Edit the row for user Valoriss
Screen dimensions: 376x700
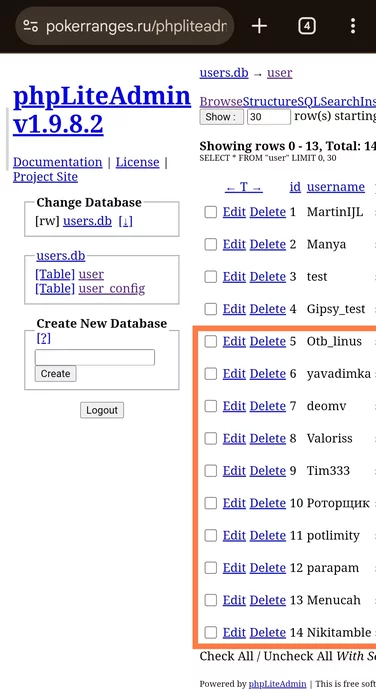(x=234, y=438)
